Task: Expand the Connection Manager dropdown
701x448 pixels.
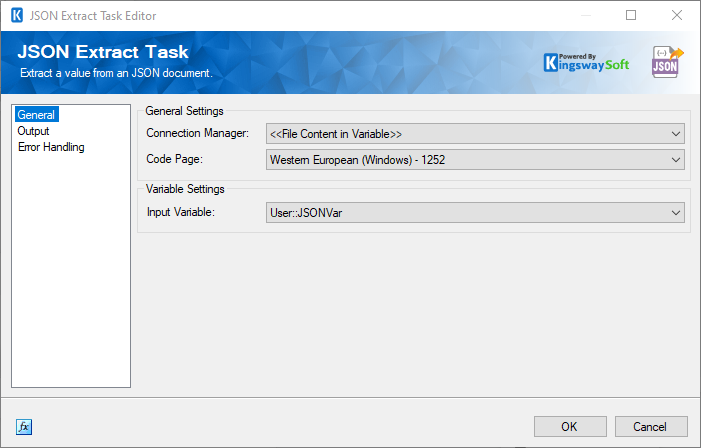Action: pyautogui.click(x=676, y=133)
